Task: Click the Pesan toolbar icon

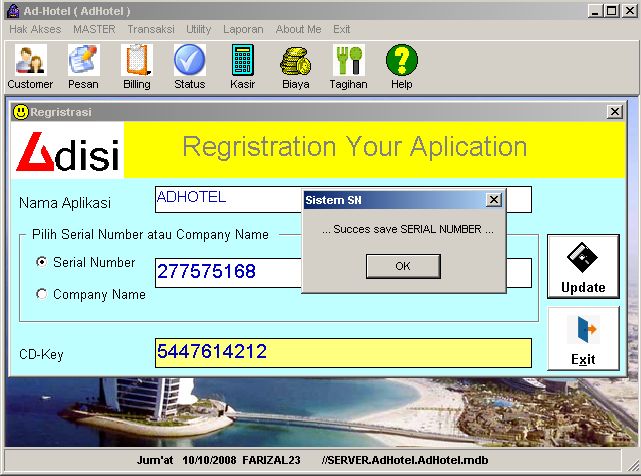Action: [x=83, y=61]
